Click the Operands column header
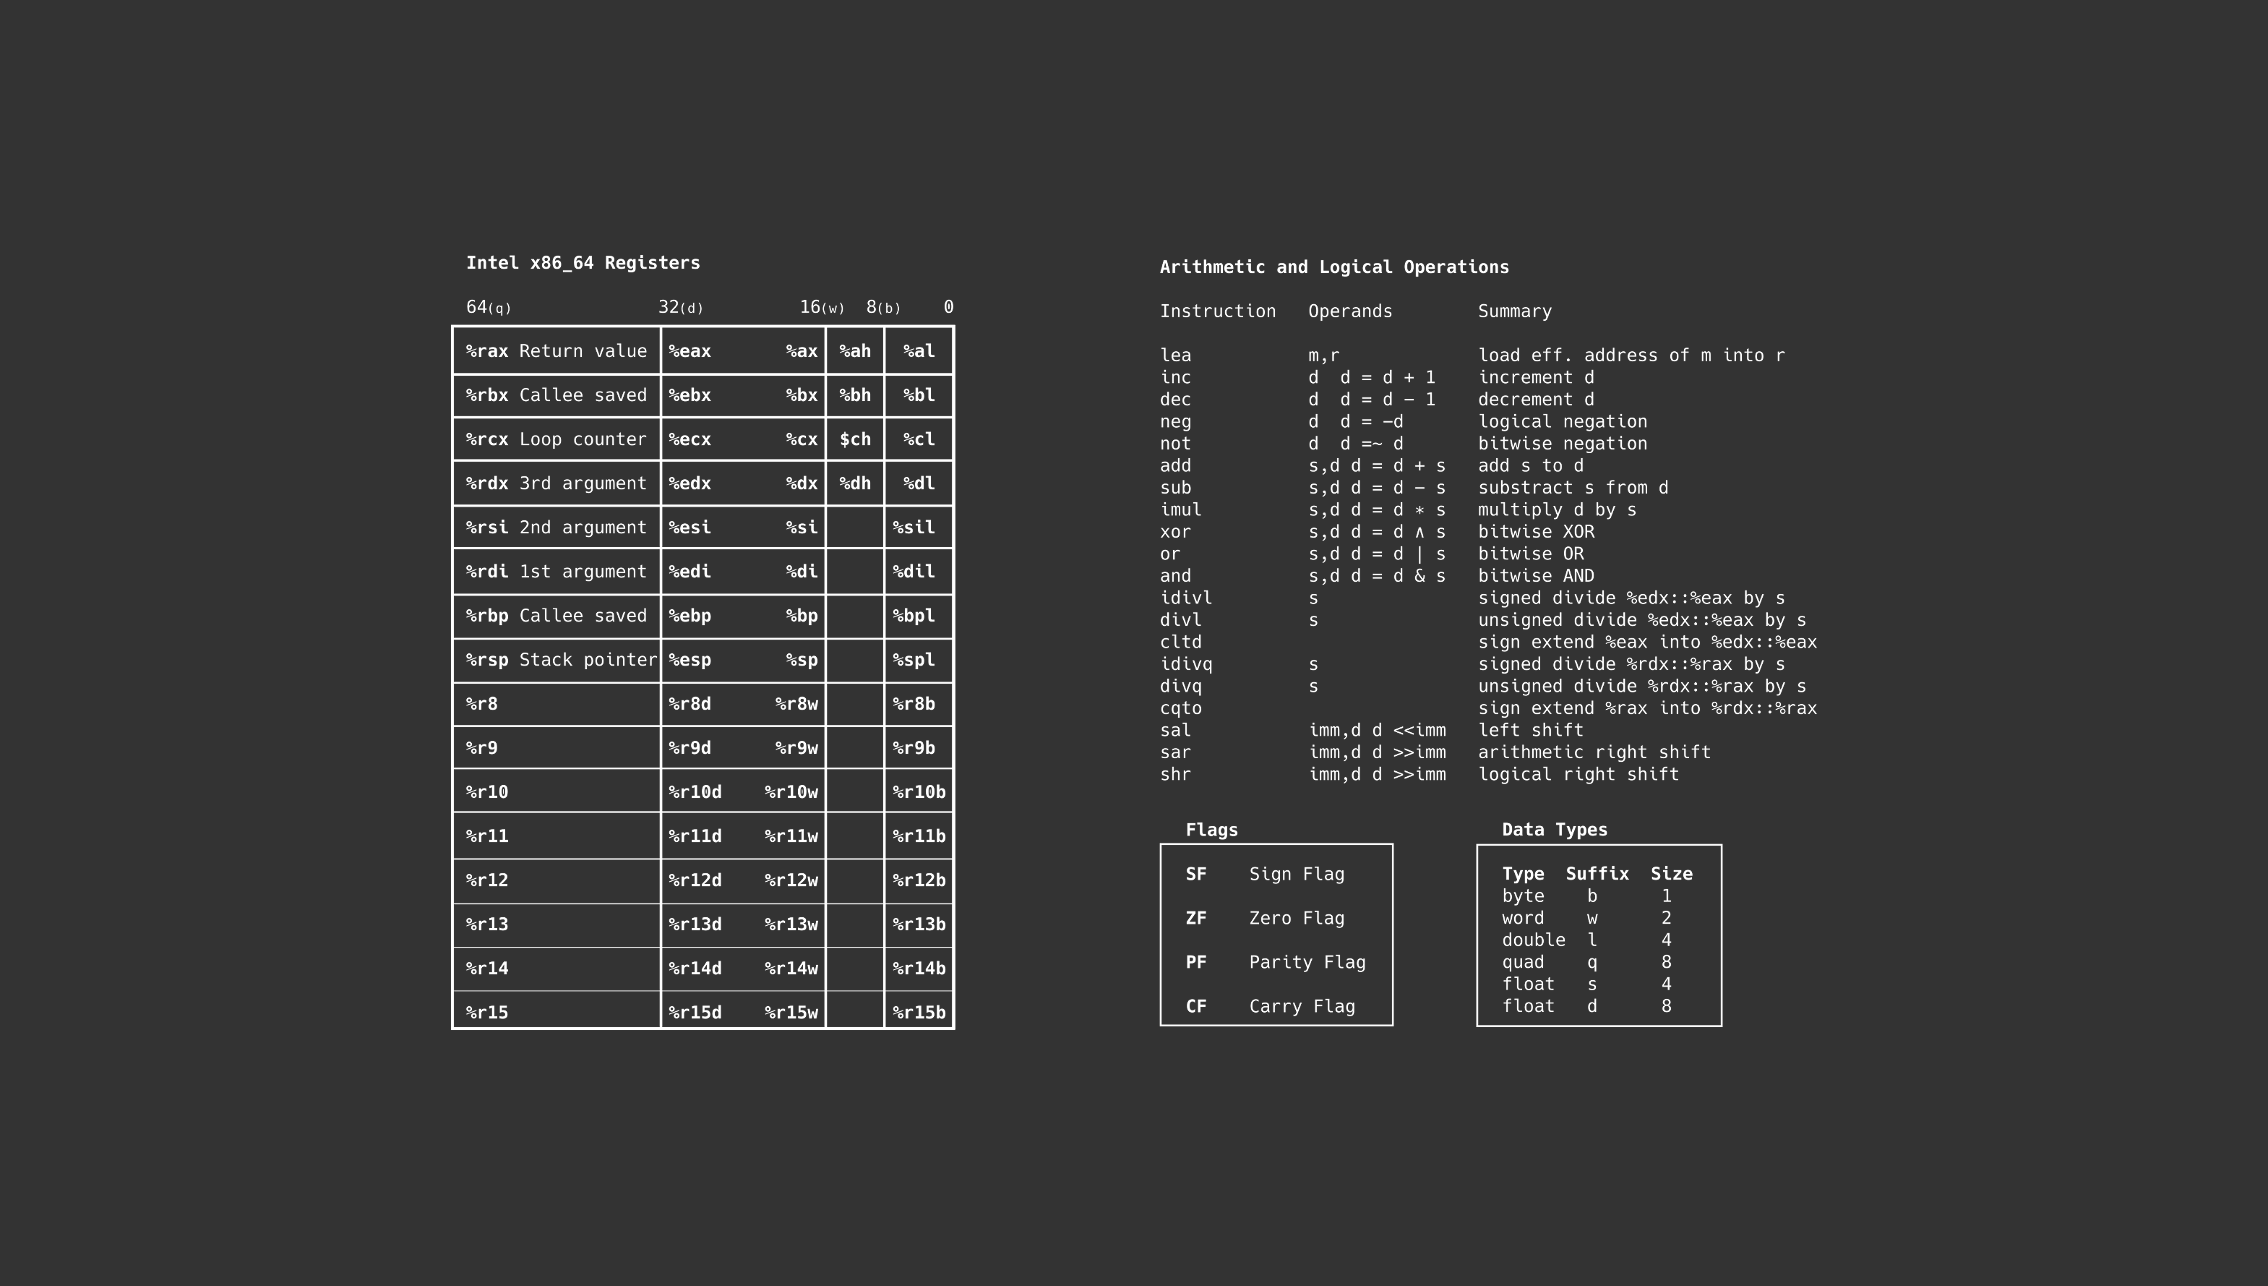The width and height of the screenshot is (2268, 1286). 1350,311
